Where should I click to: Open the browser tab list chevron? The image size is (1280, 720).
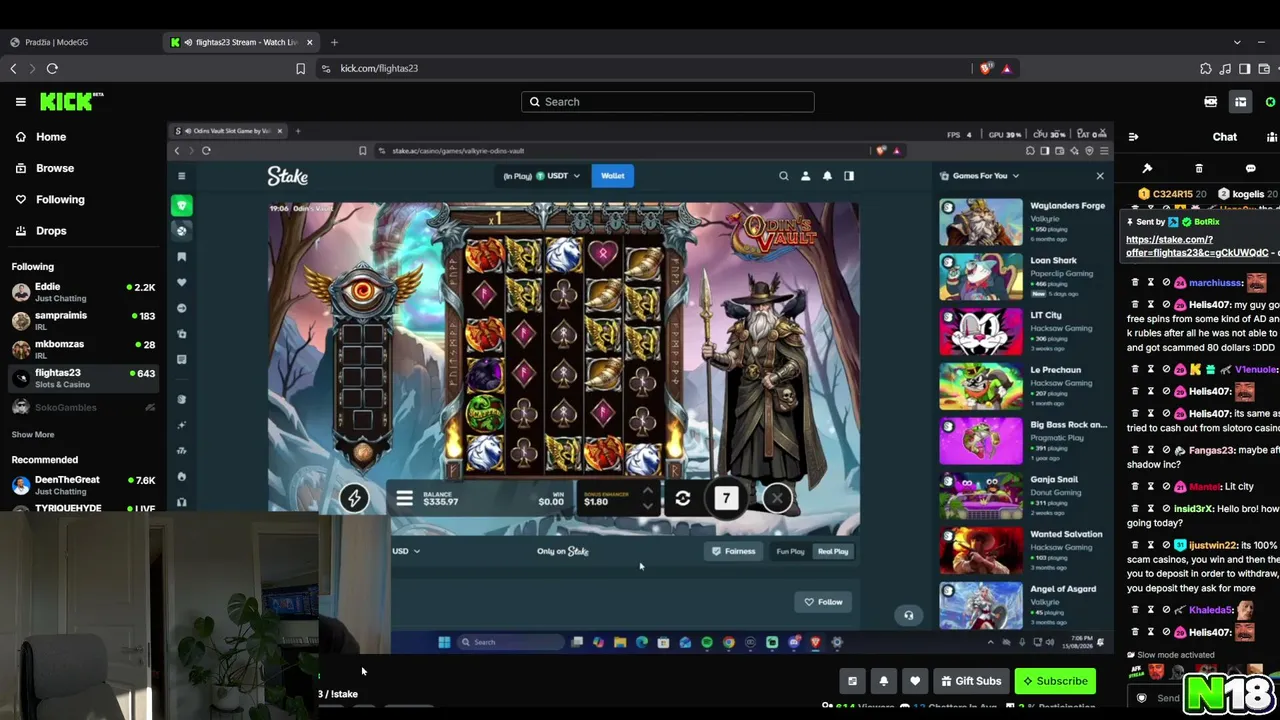point(1237,42)
